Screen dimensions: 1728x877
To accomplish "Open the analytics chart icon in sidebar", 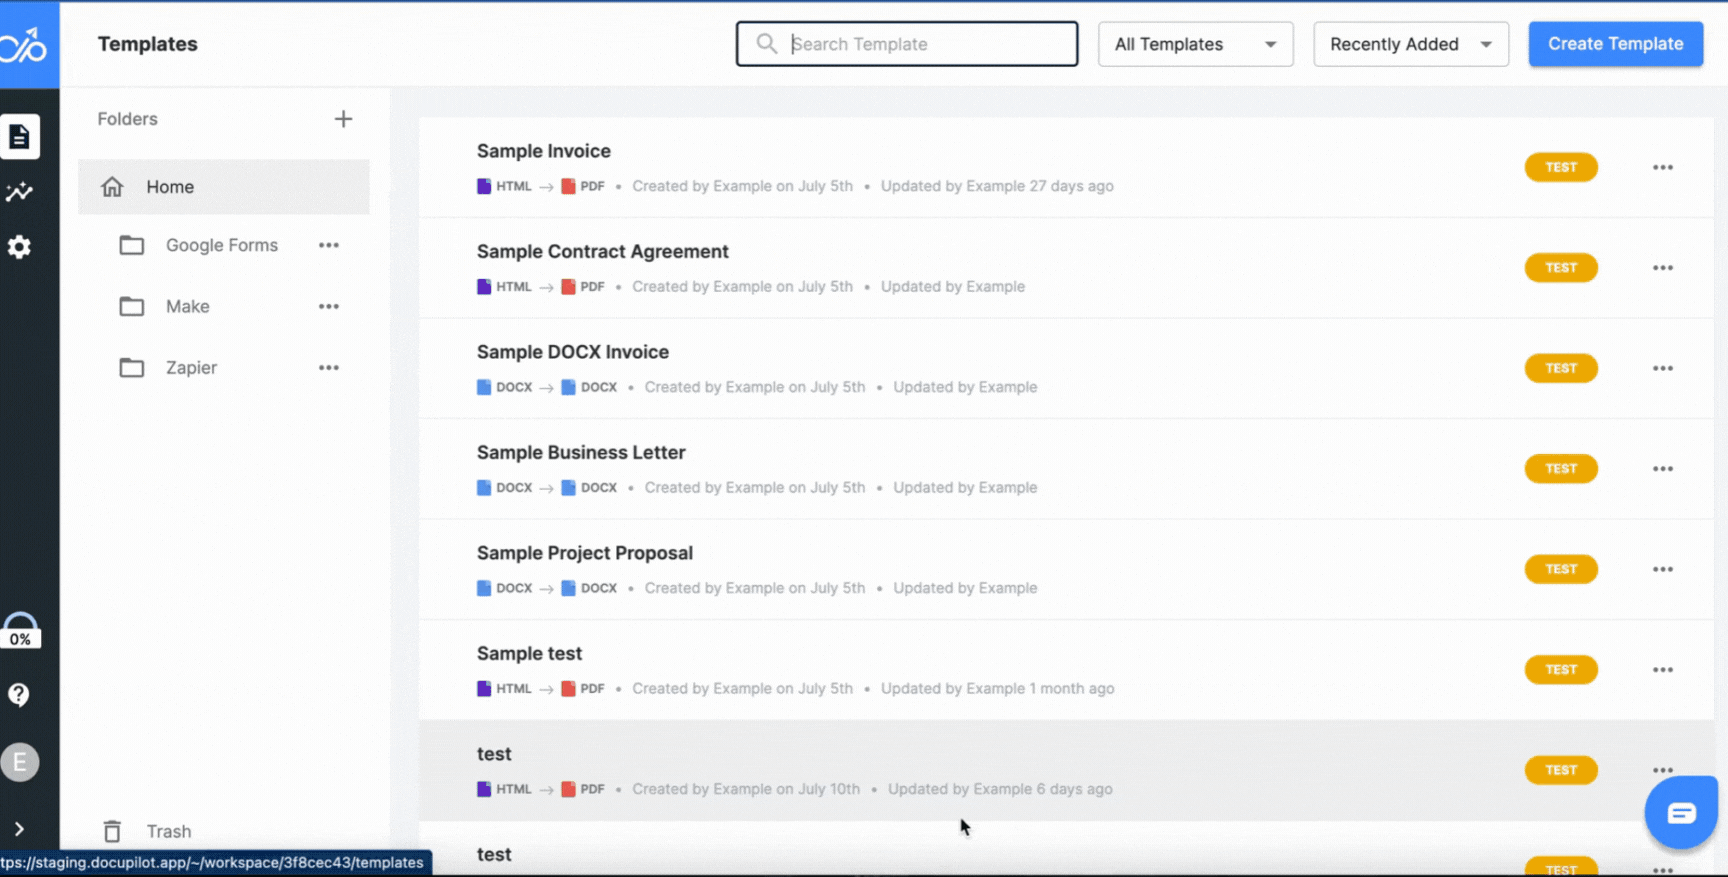I will point(20,192).
